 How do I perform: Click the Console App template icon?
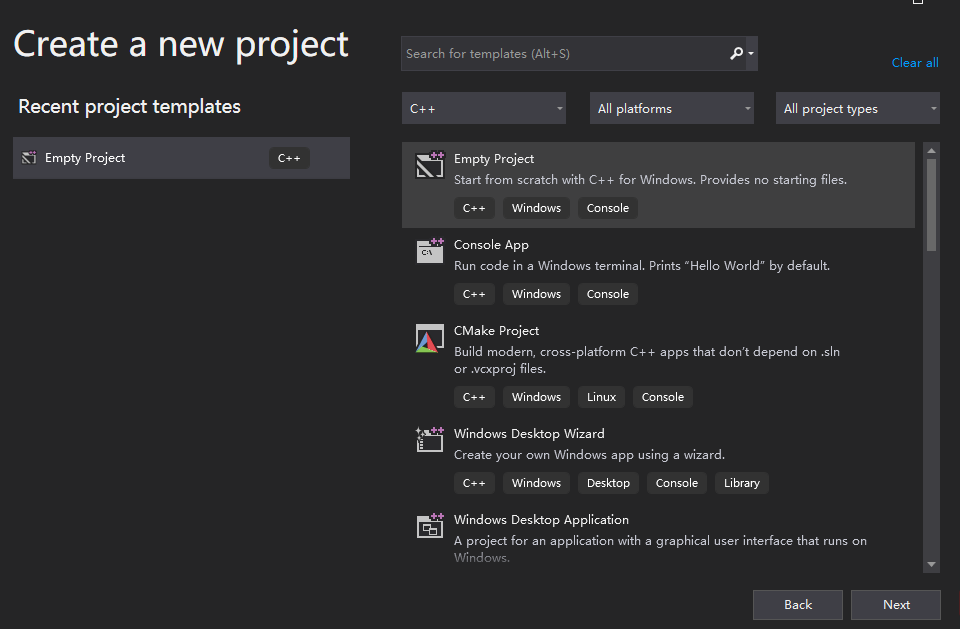(430, 251)
